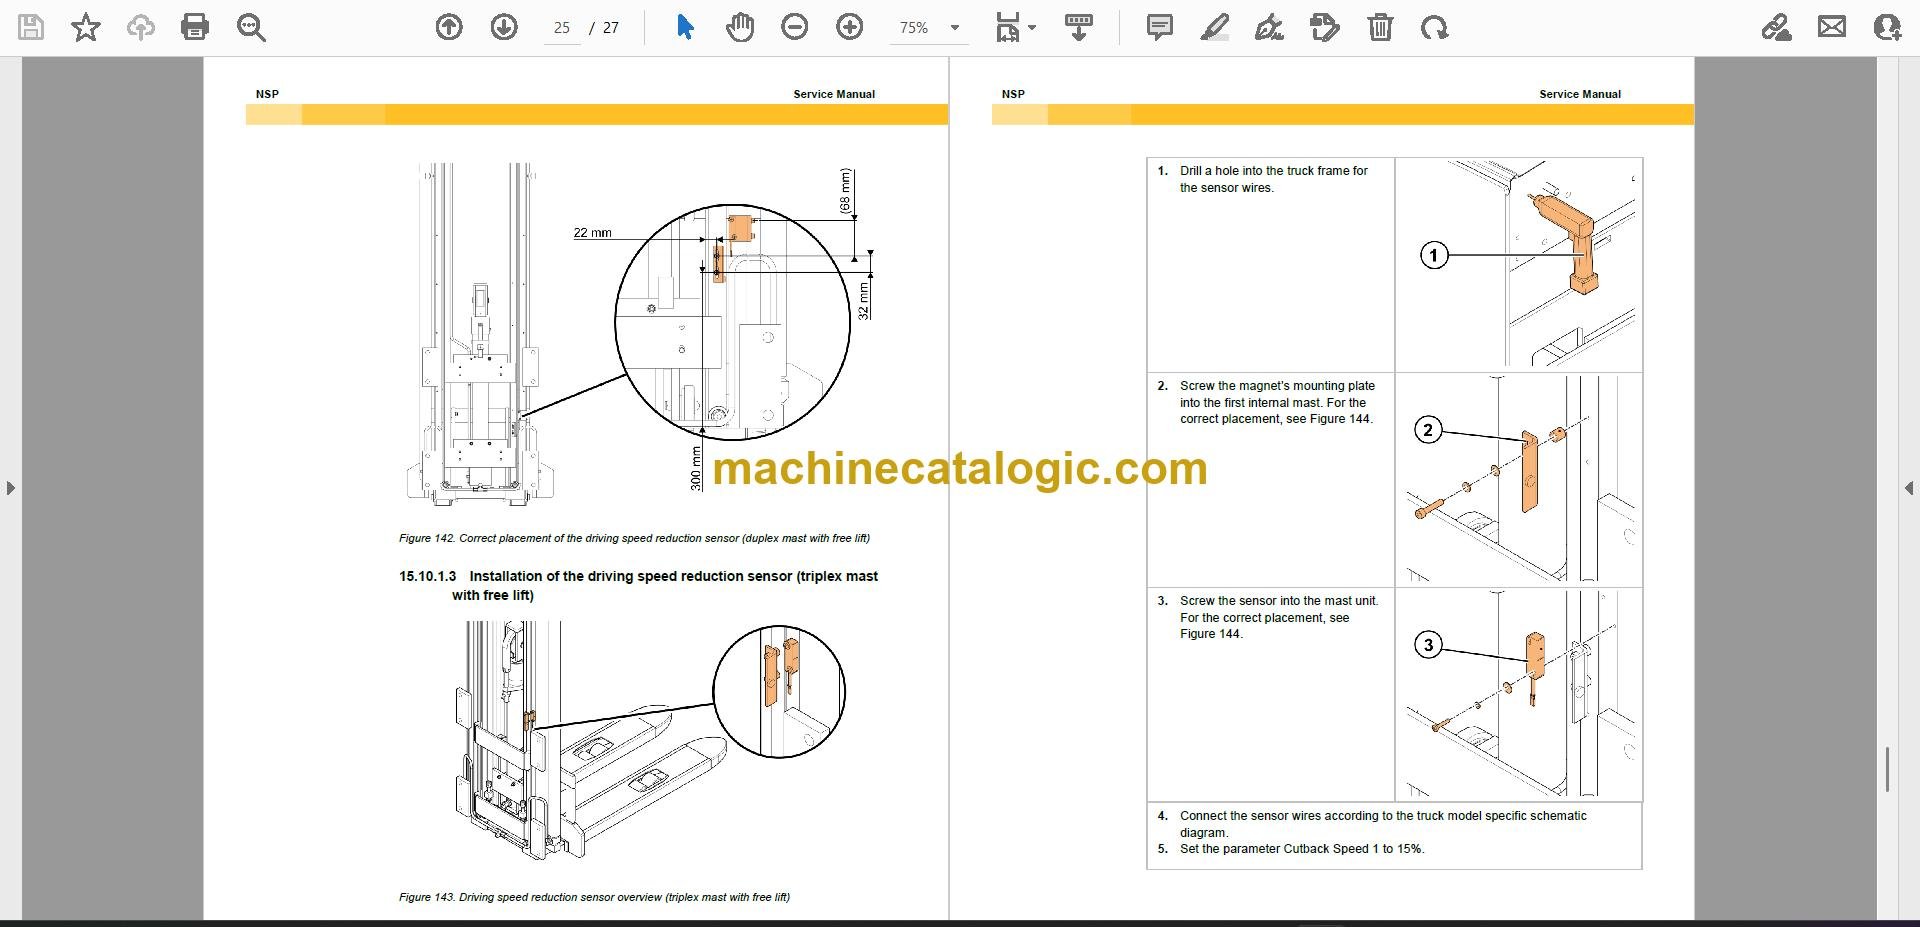Click the Print file icon

tap(195, 27)
